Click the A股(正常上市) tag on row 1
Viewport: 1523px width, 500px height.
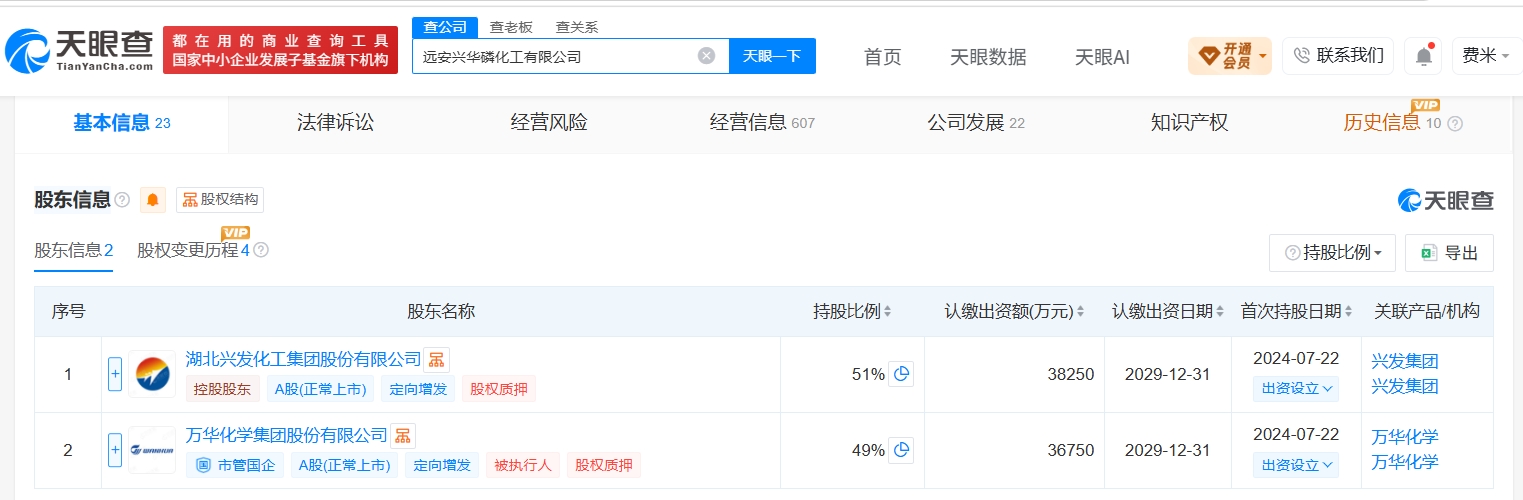point(320,389)
